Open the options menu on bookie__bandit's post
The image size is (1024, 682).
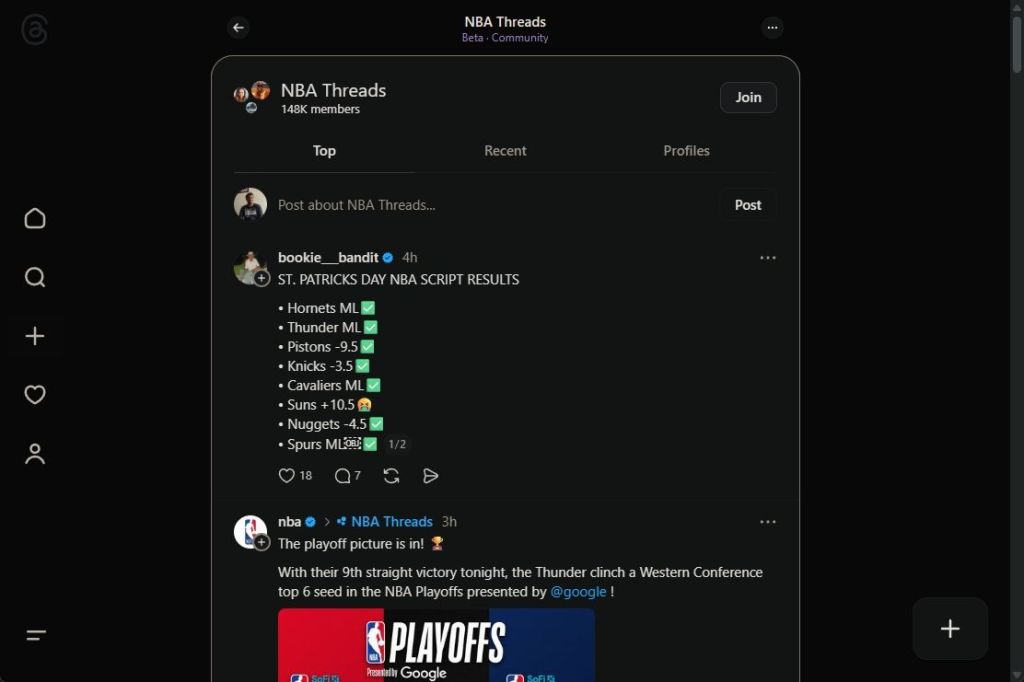[768, 257]
